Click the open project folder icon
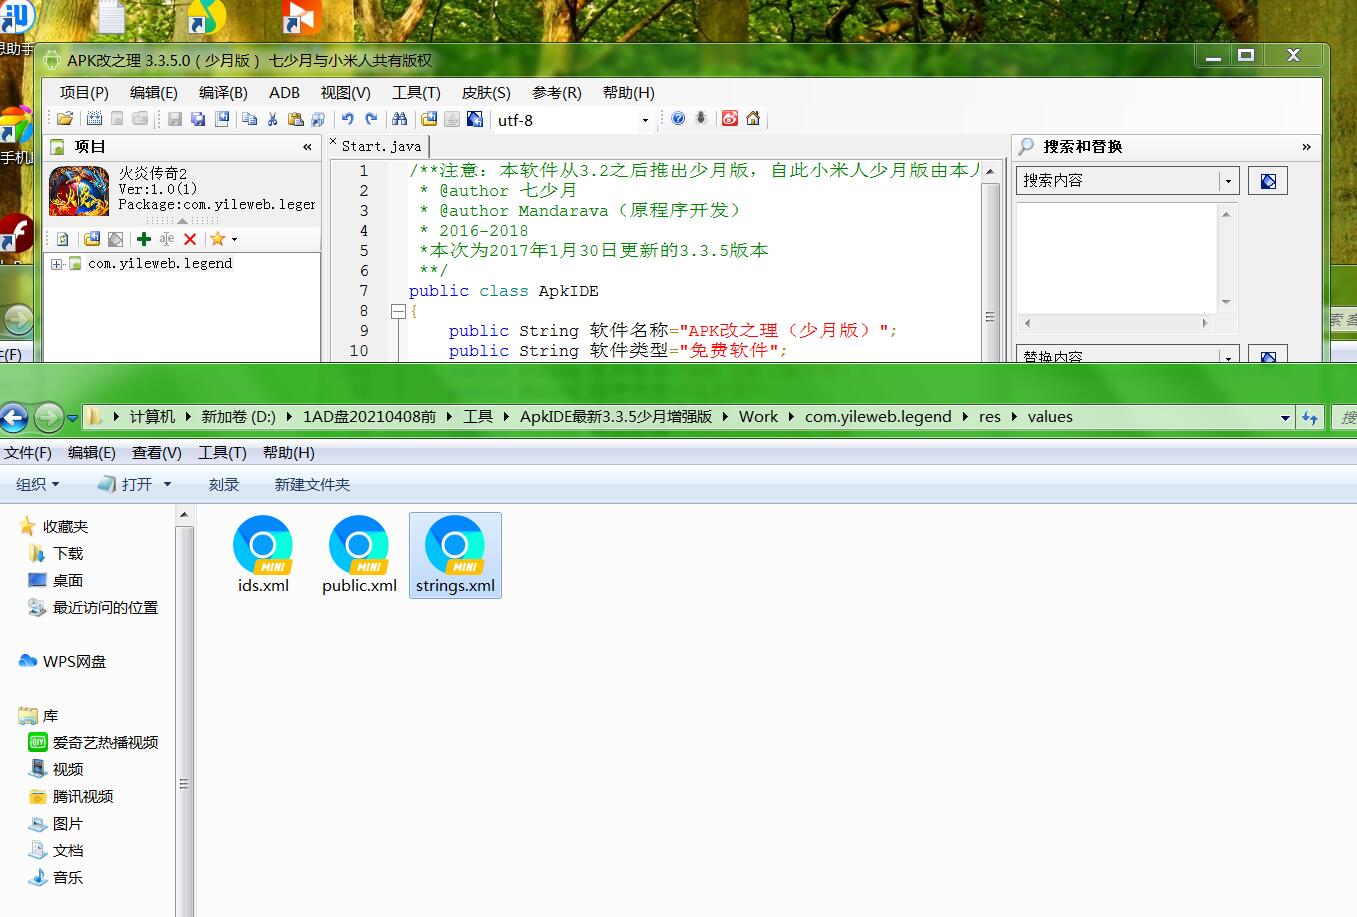 coord(64,119)
